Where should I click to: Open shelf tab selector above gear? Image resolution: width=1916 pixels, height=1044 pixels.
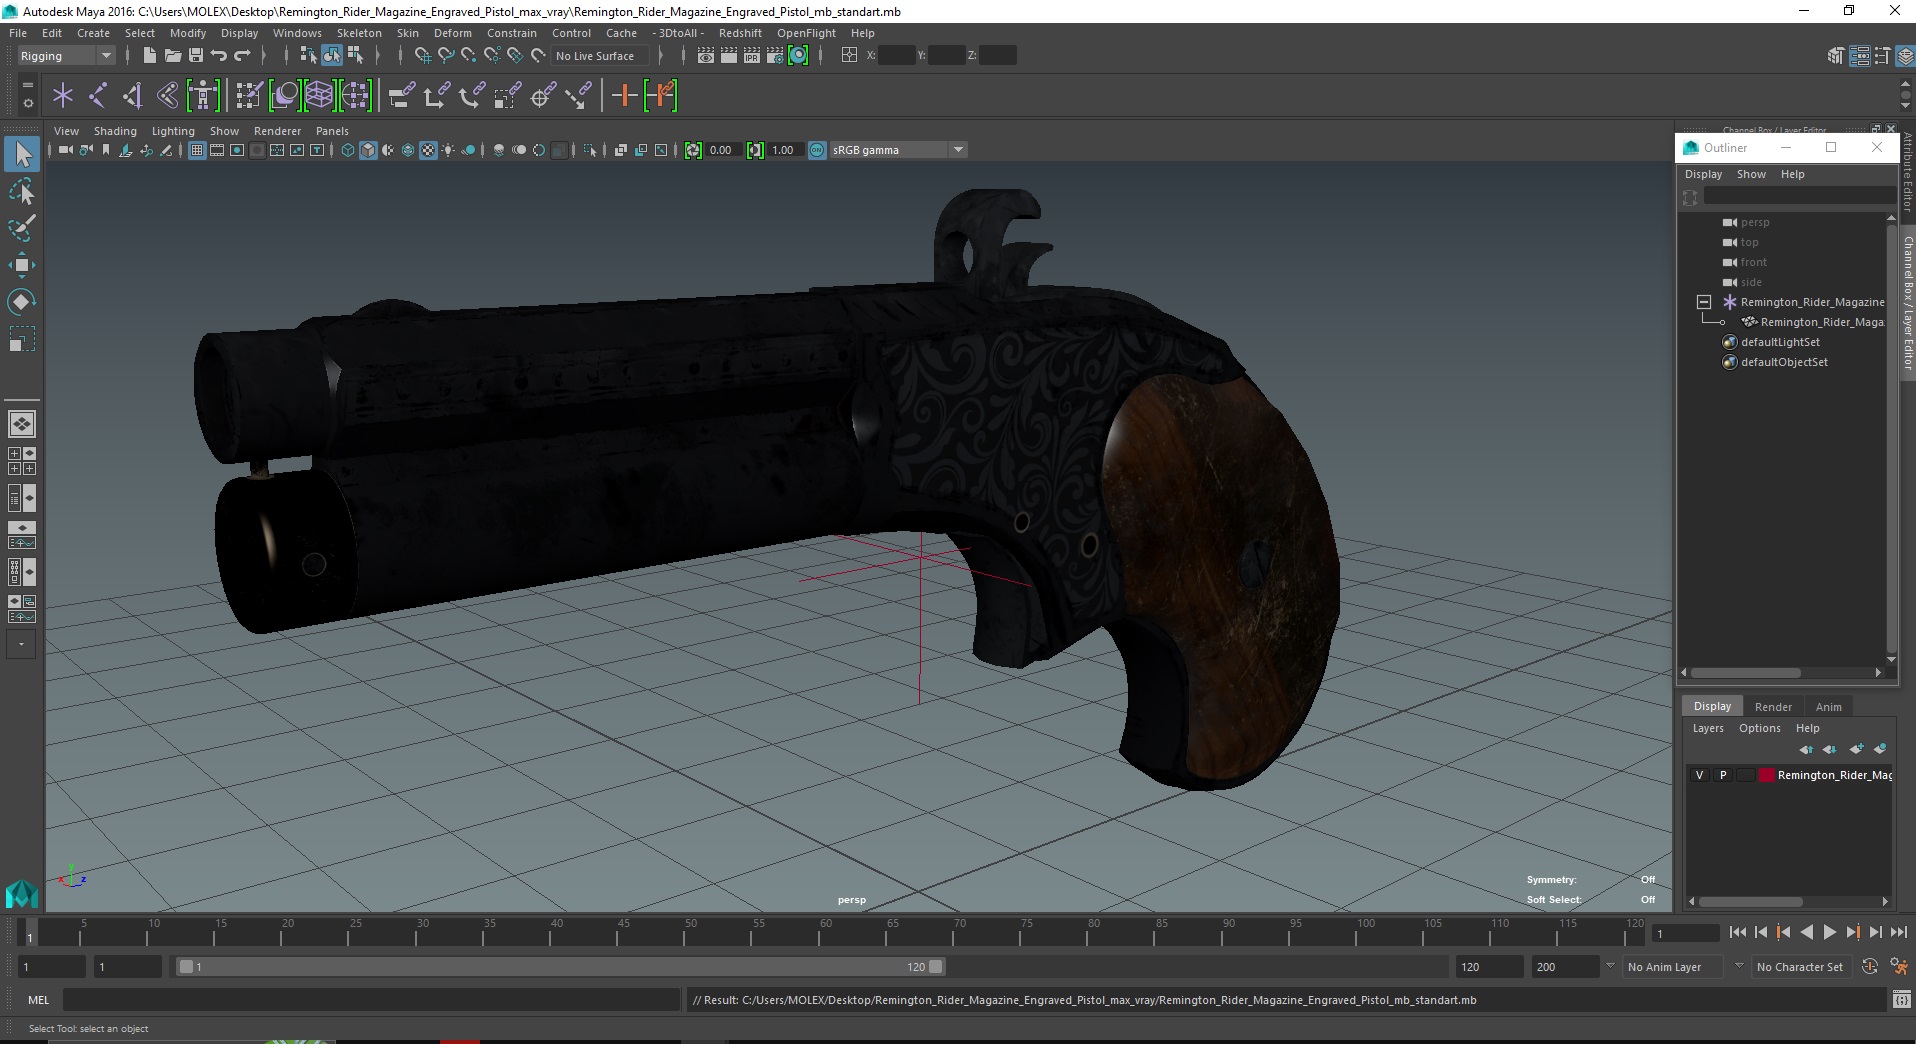(x=27, y=85)
